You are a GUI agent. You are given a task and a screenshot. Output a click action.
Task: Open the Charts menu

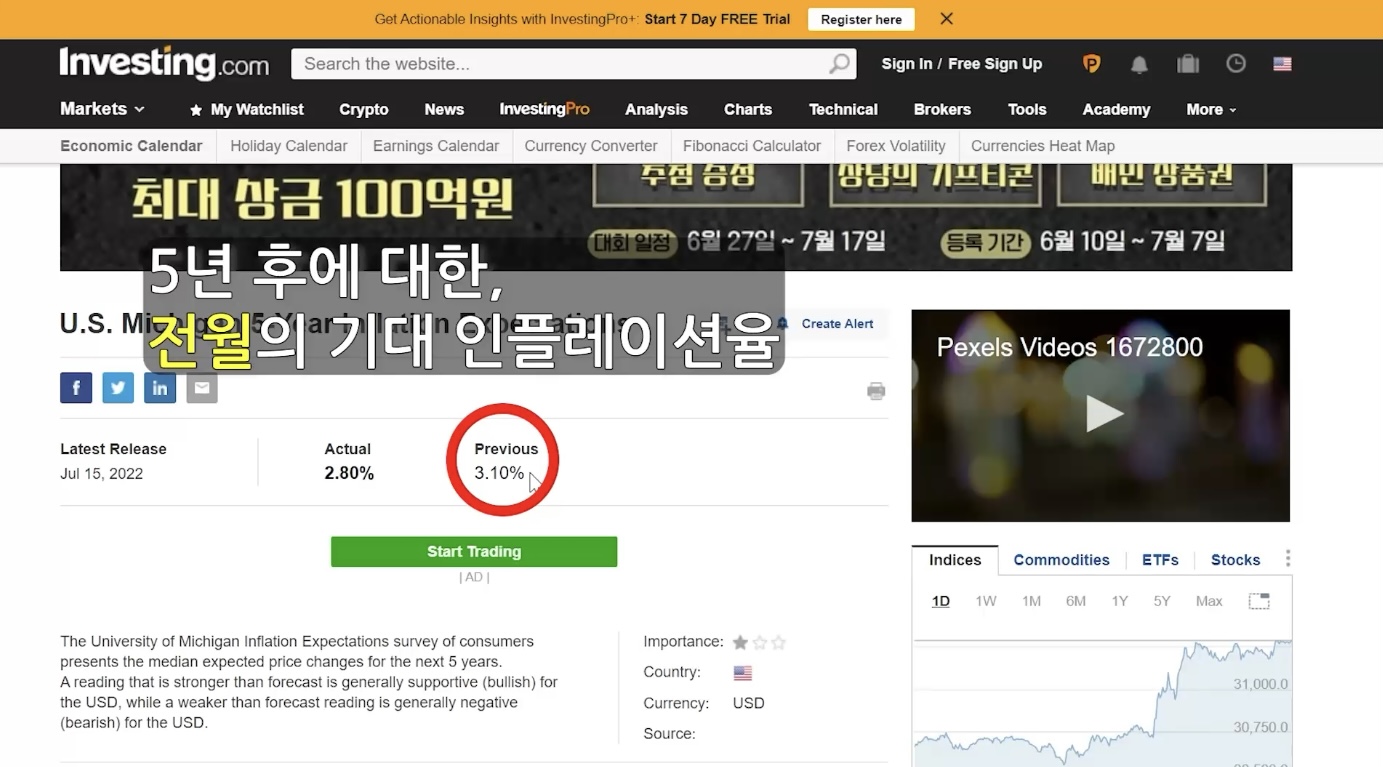click(748, 109)
